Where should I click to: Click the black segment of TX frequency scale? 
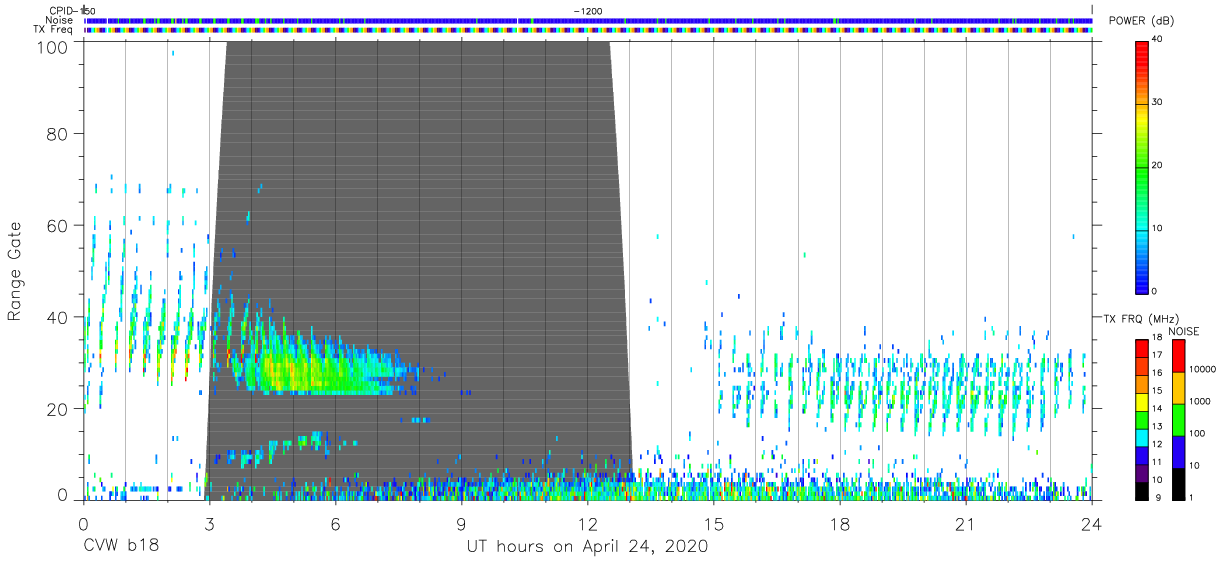click(x=1141, y=489)
